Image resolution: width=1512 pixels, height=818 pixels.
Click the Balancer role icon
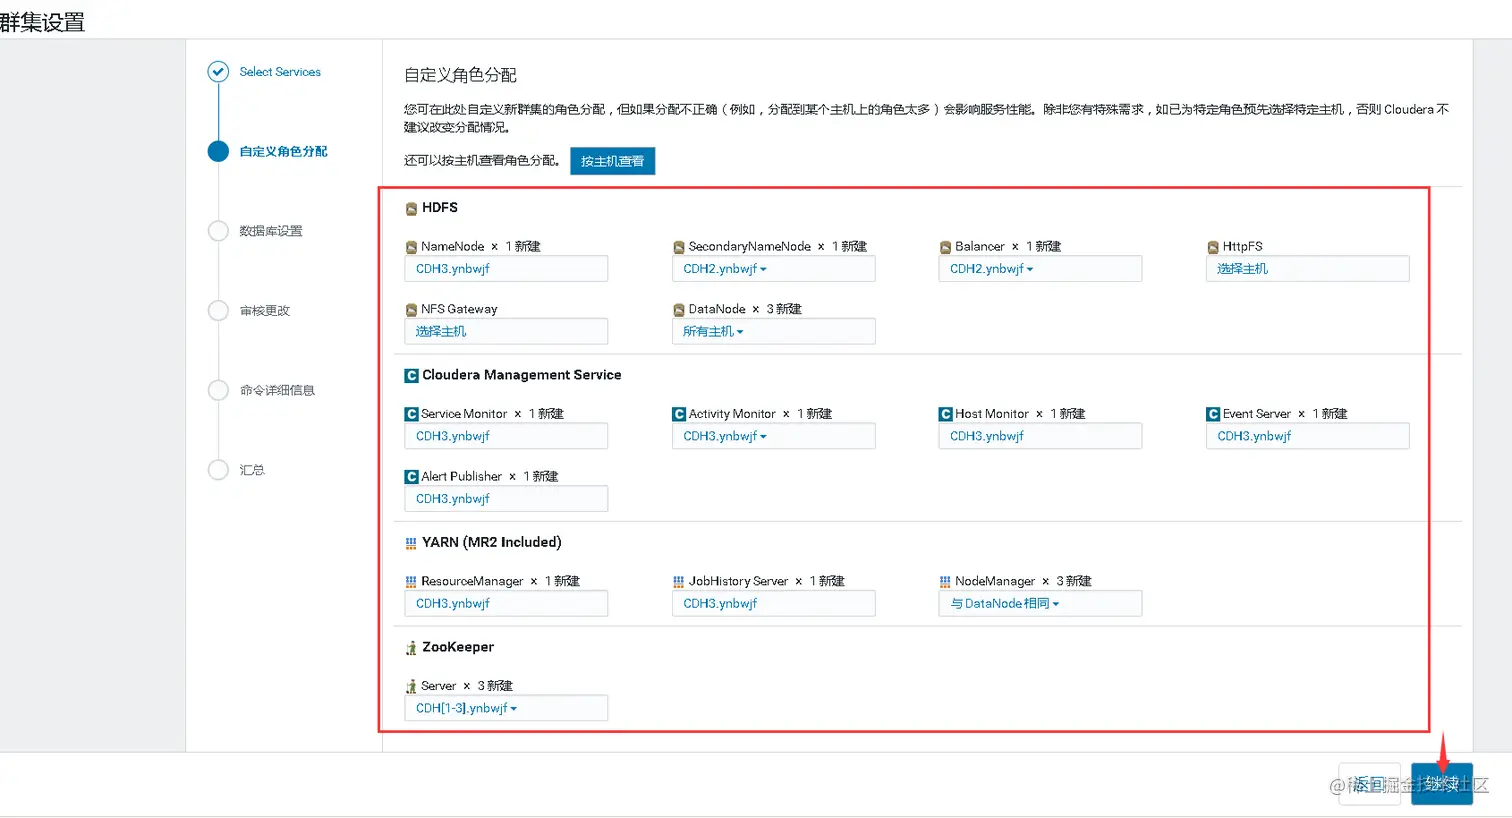tap(945, 247)
